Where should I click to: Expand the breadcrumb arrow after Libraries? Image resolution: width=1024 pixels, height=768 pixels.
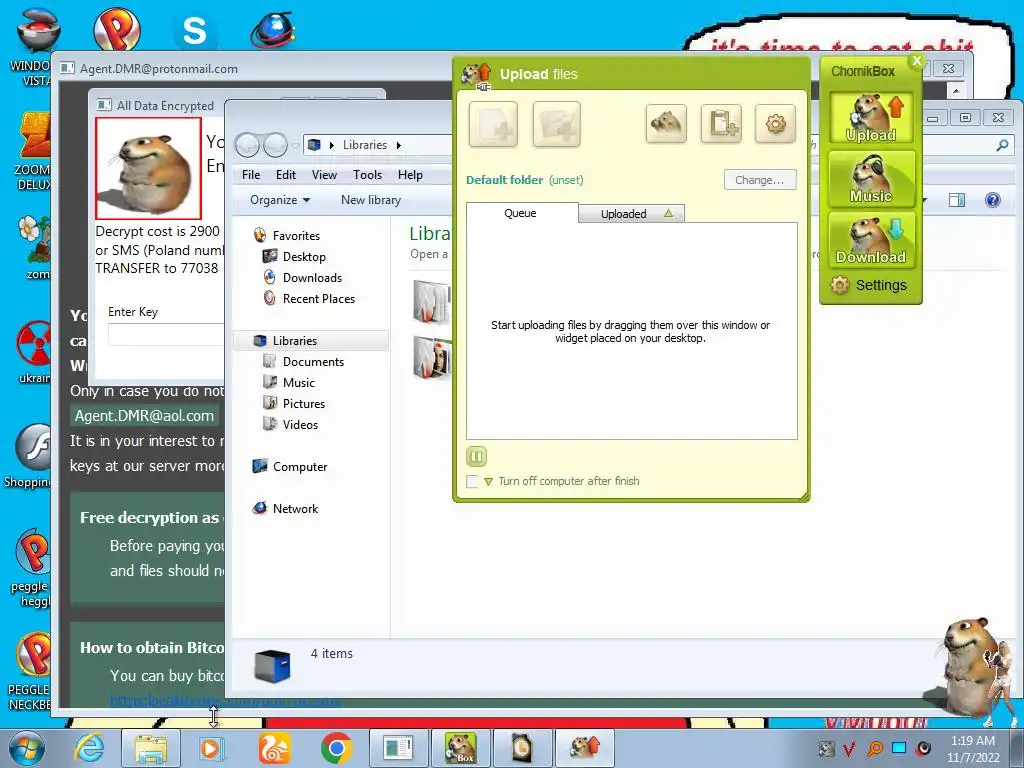point(398,145)
